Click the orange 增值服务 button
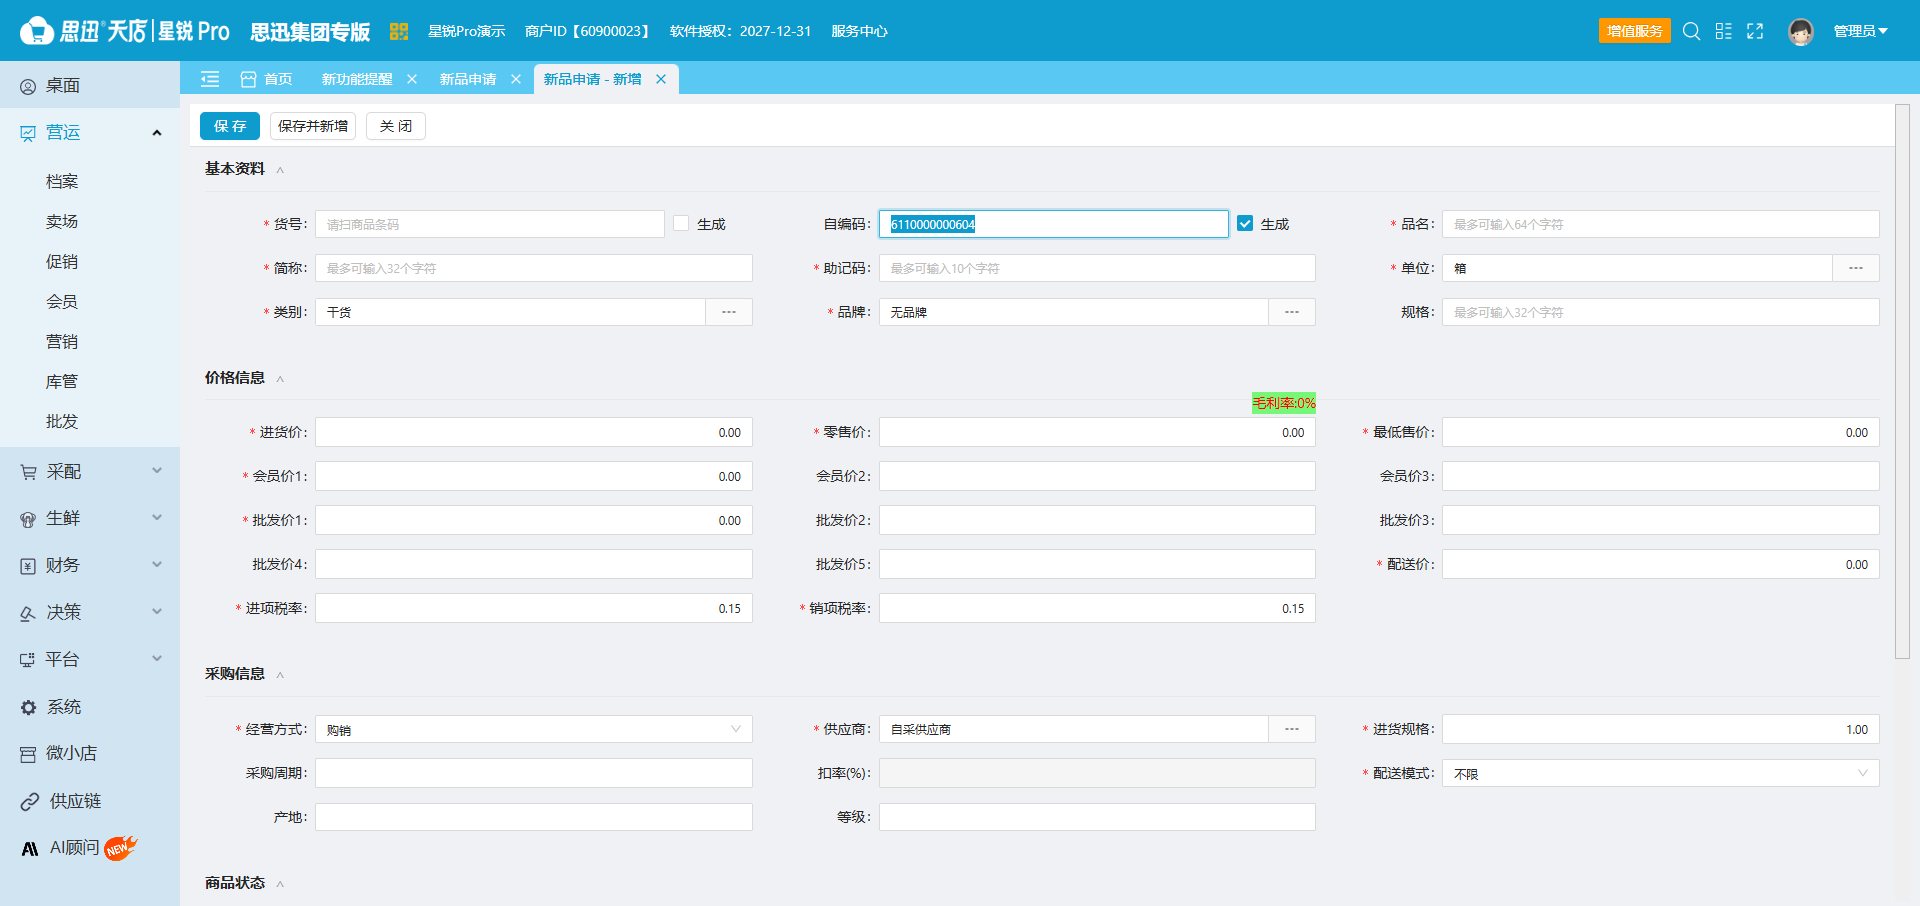Viewport: 1920px width, 906px height. [x=1635, y=31]
